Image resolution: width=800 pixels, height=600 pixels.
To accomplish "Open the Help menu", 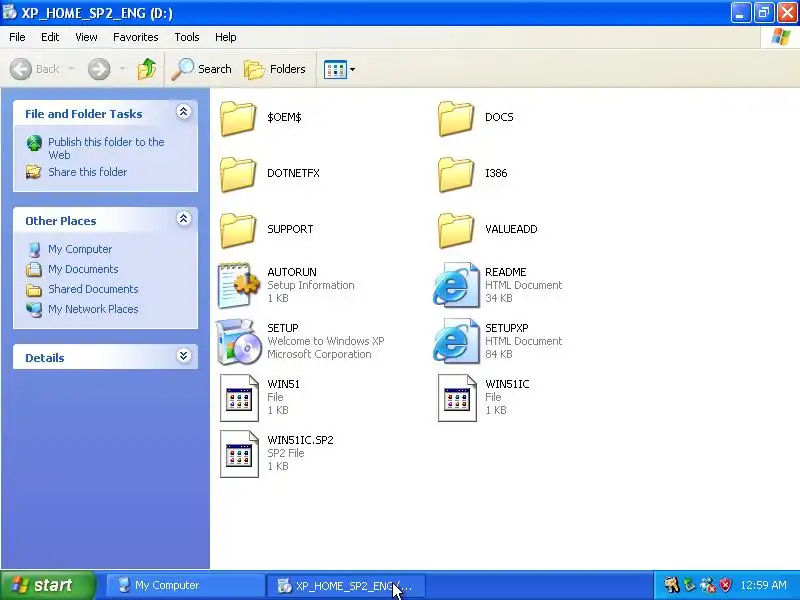I will [226, 37].
